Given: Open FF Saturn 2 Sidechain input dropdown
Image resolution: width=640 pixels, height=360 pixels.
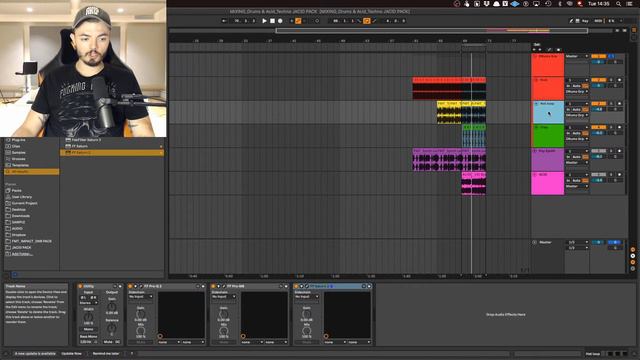Looking at the screenshot, I should (x=306, y=297).
